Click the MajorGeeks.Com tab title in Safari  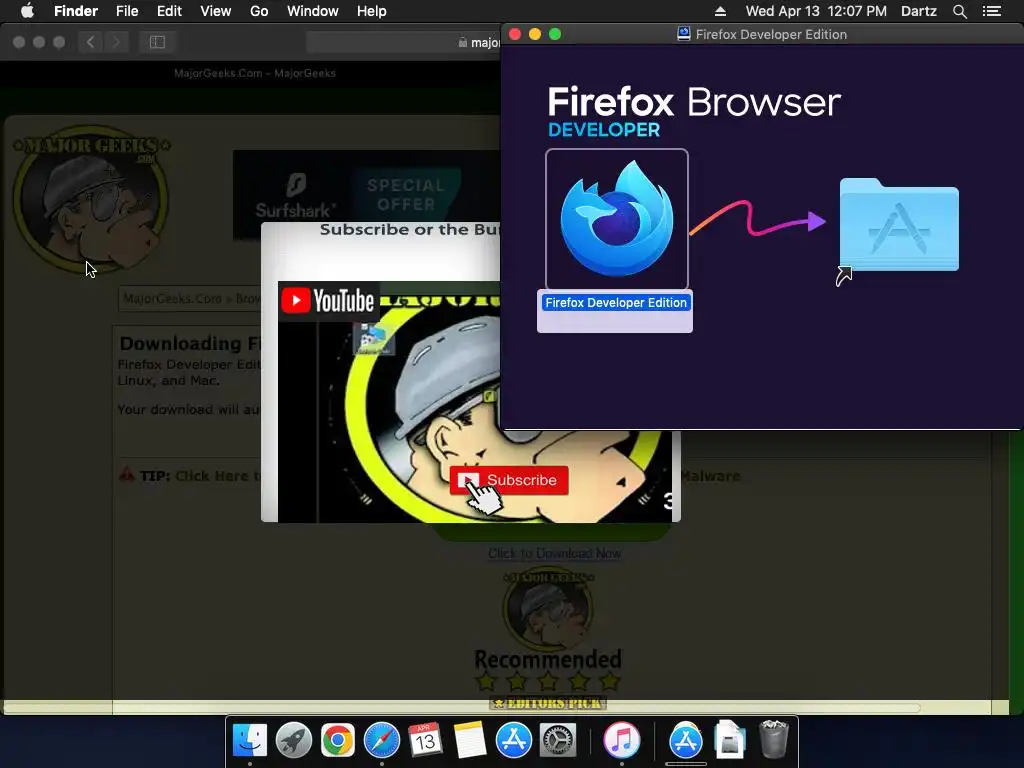click(x=255, y=73)
